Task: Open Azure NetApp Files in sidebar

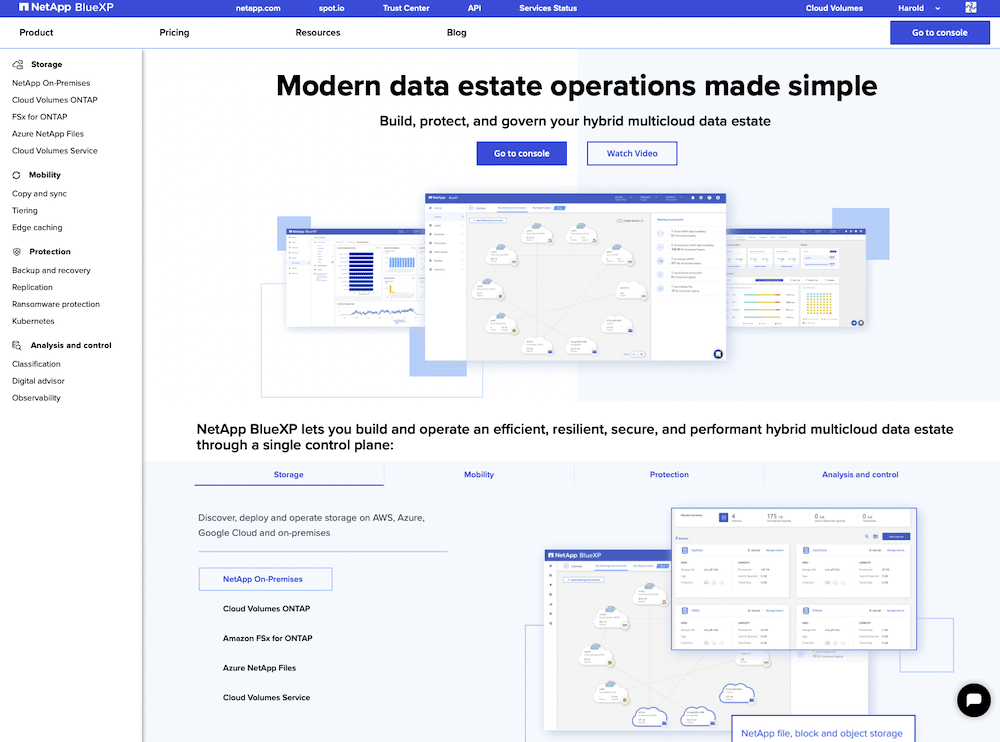Action: point(48,134)
